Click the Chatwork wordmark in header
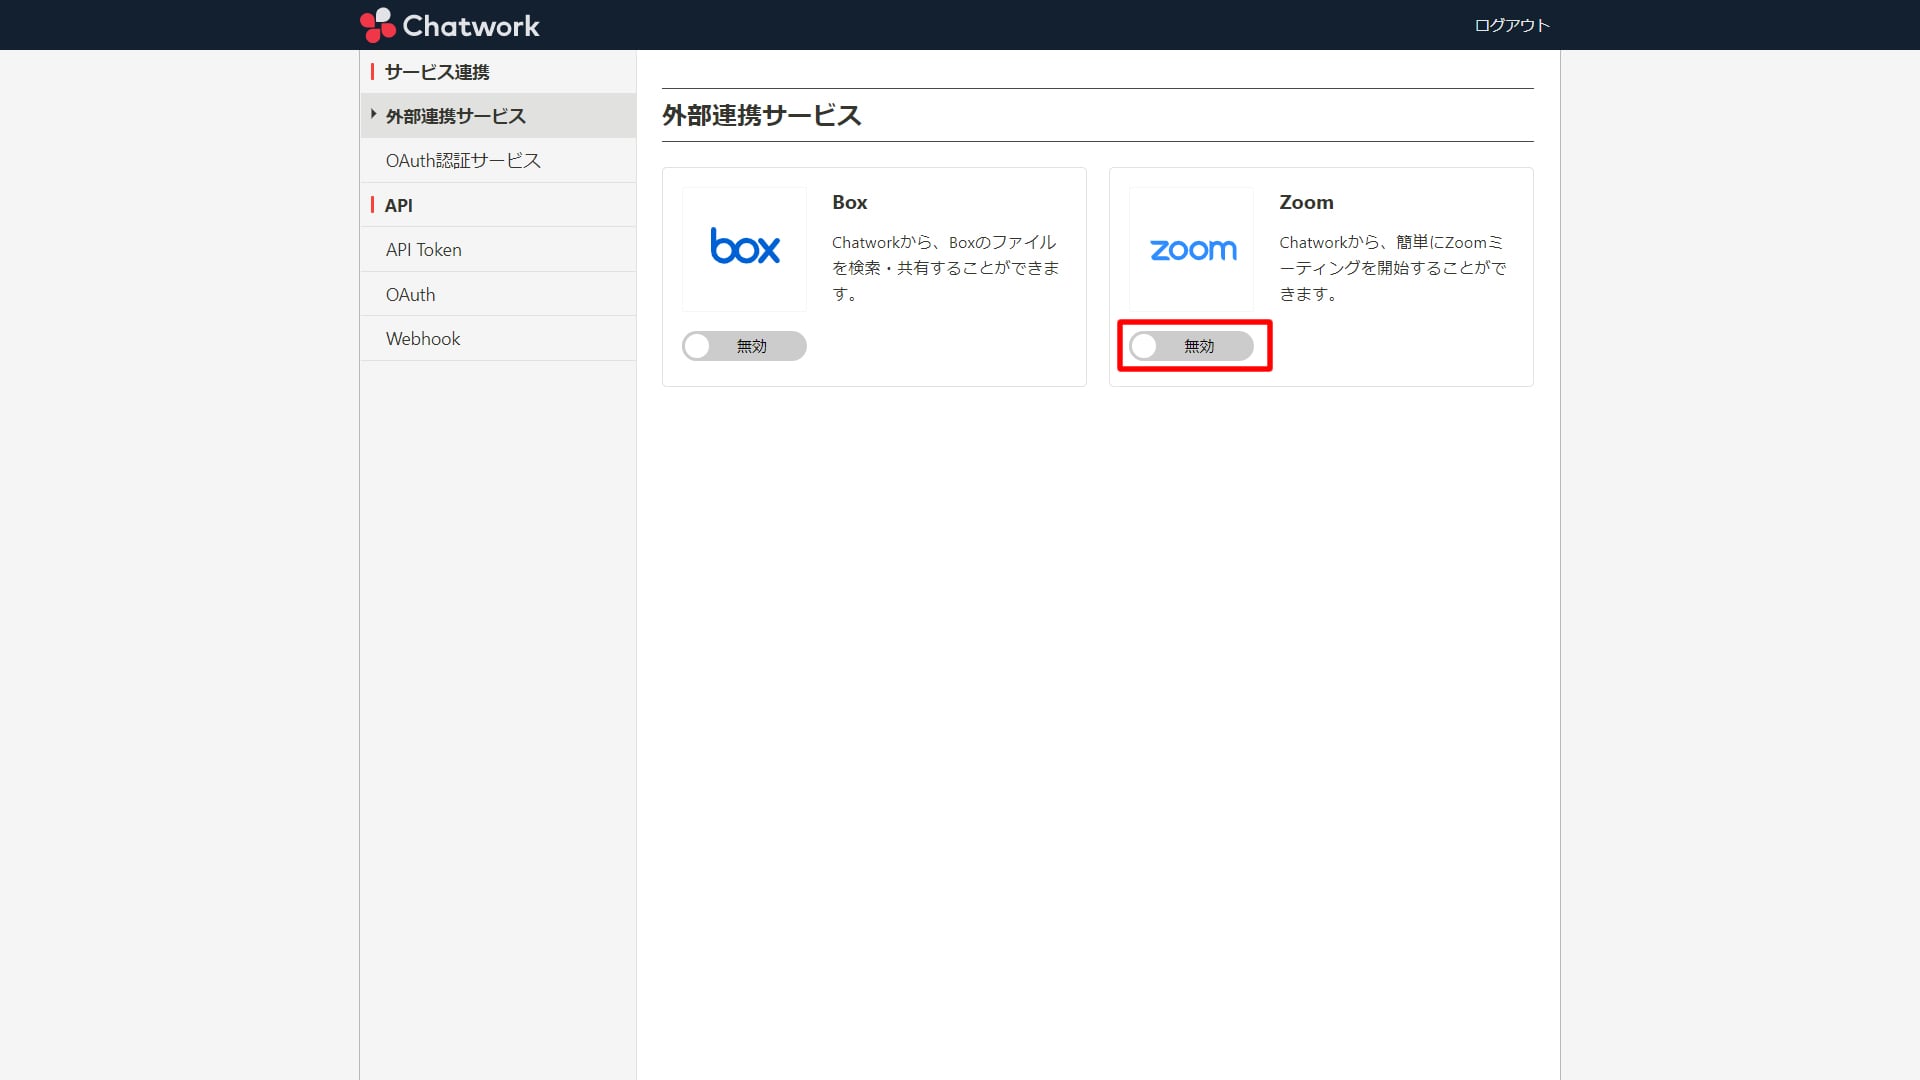Viewport: 1920px width, 1080px height. click(x=471, y=25)
